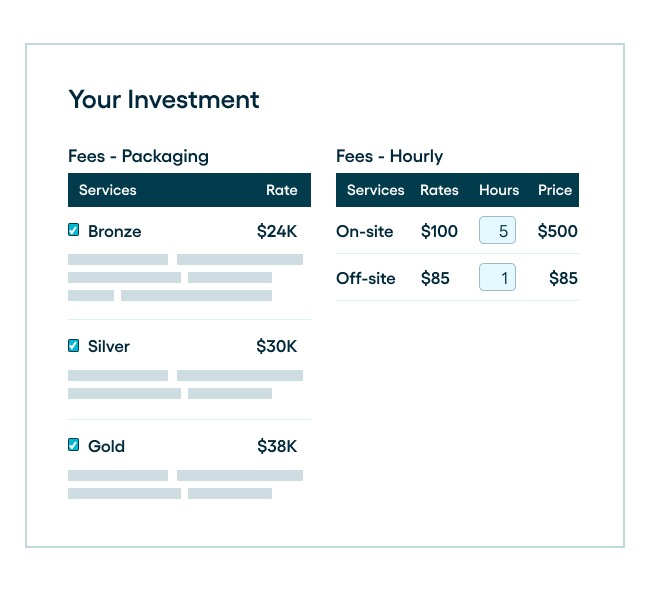Uncheck the Bronze package checkbox
Screen dimensions: 650x600
click(74, 230)
